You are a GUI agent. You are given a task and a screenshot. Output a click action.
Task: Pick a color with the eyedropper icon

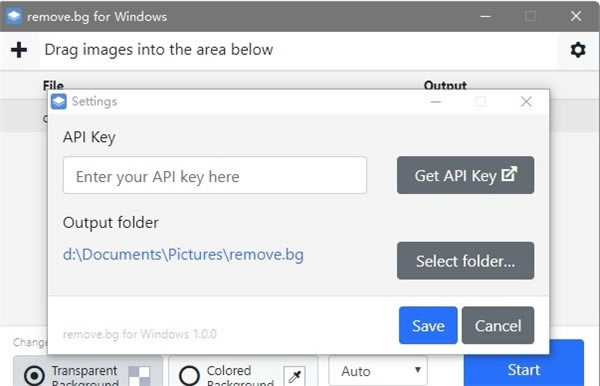point(294,376)
